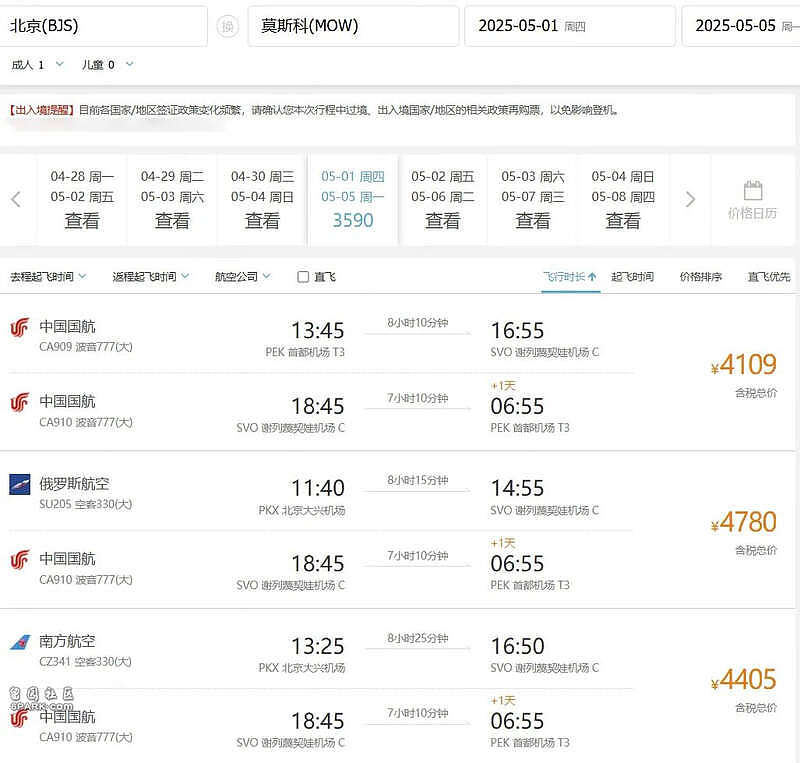
Task: Select date 04-28 周一 to 05-02
Action: [x=82, y=200]
